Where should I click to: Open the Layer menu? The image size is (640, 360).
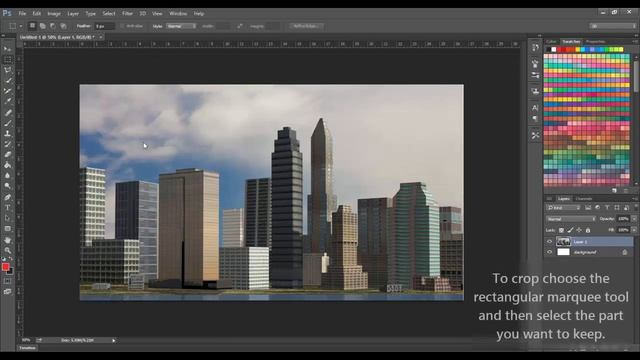[73, 13]
